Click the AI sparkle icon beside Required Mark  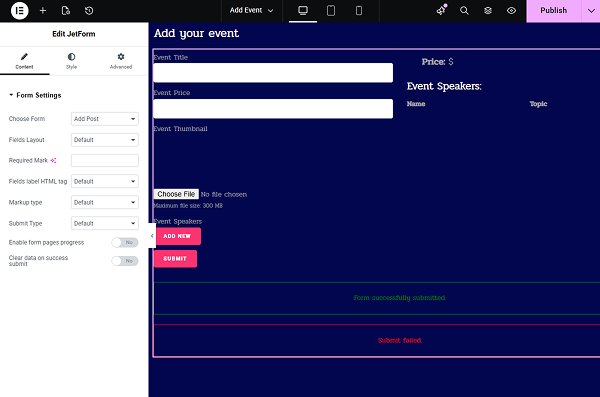[54, 160]
